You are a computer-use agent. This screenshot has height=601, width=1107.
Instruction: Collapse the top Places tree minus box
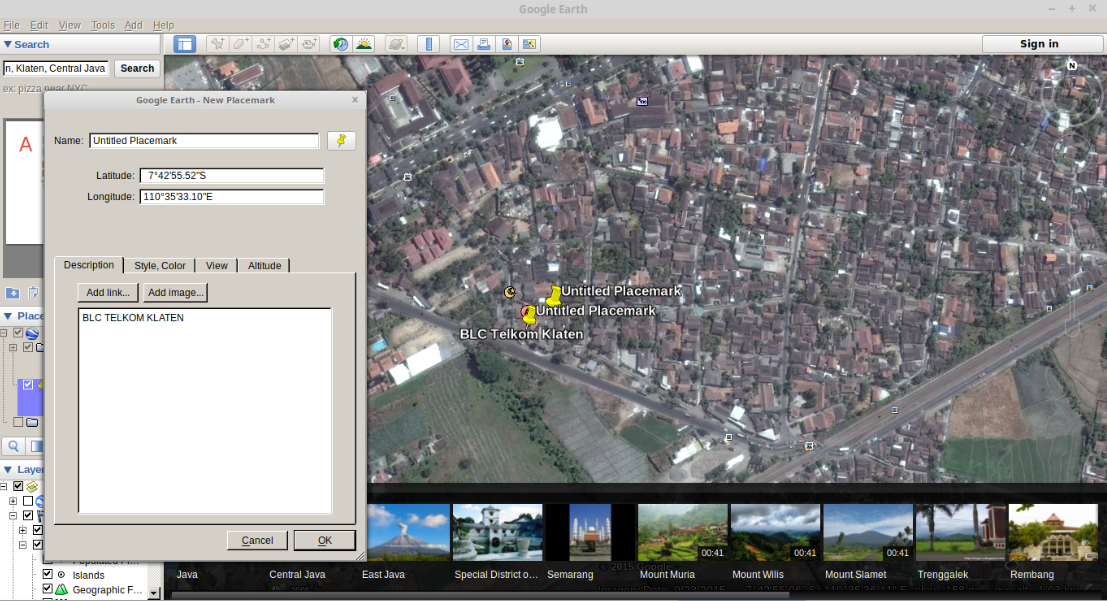(4, 333)
